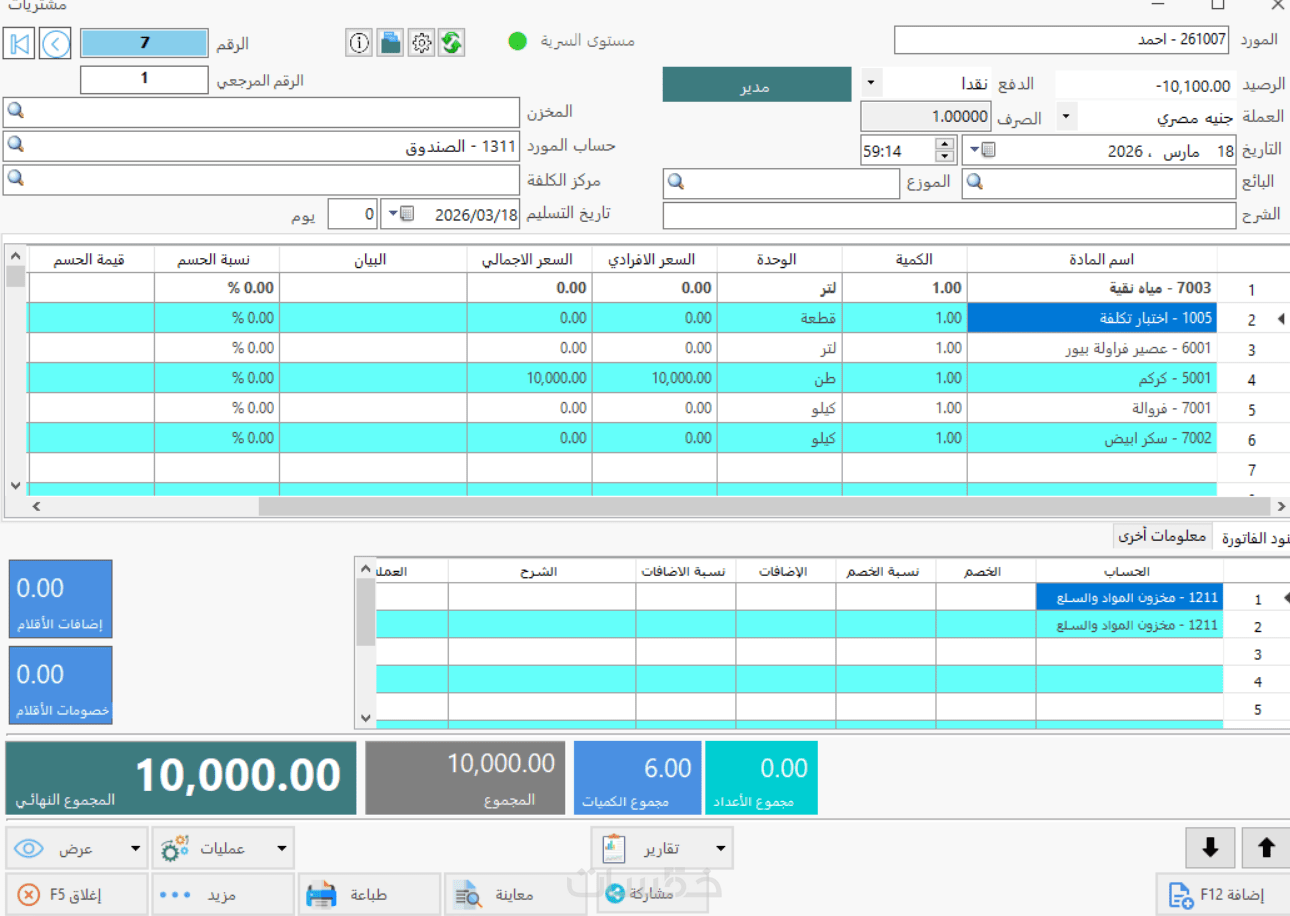Click the delivery days field next to يوم
1290x916 pixels.
353,214
